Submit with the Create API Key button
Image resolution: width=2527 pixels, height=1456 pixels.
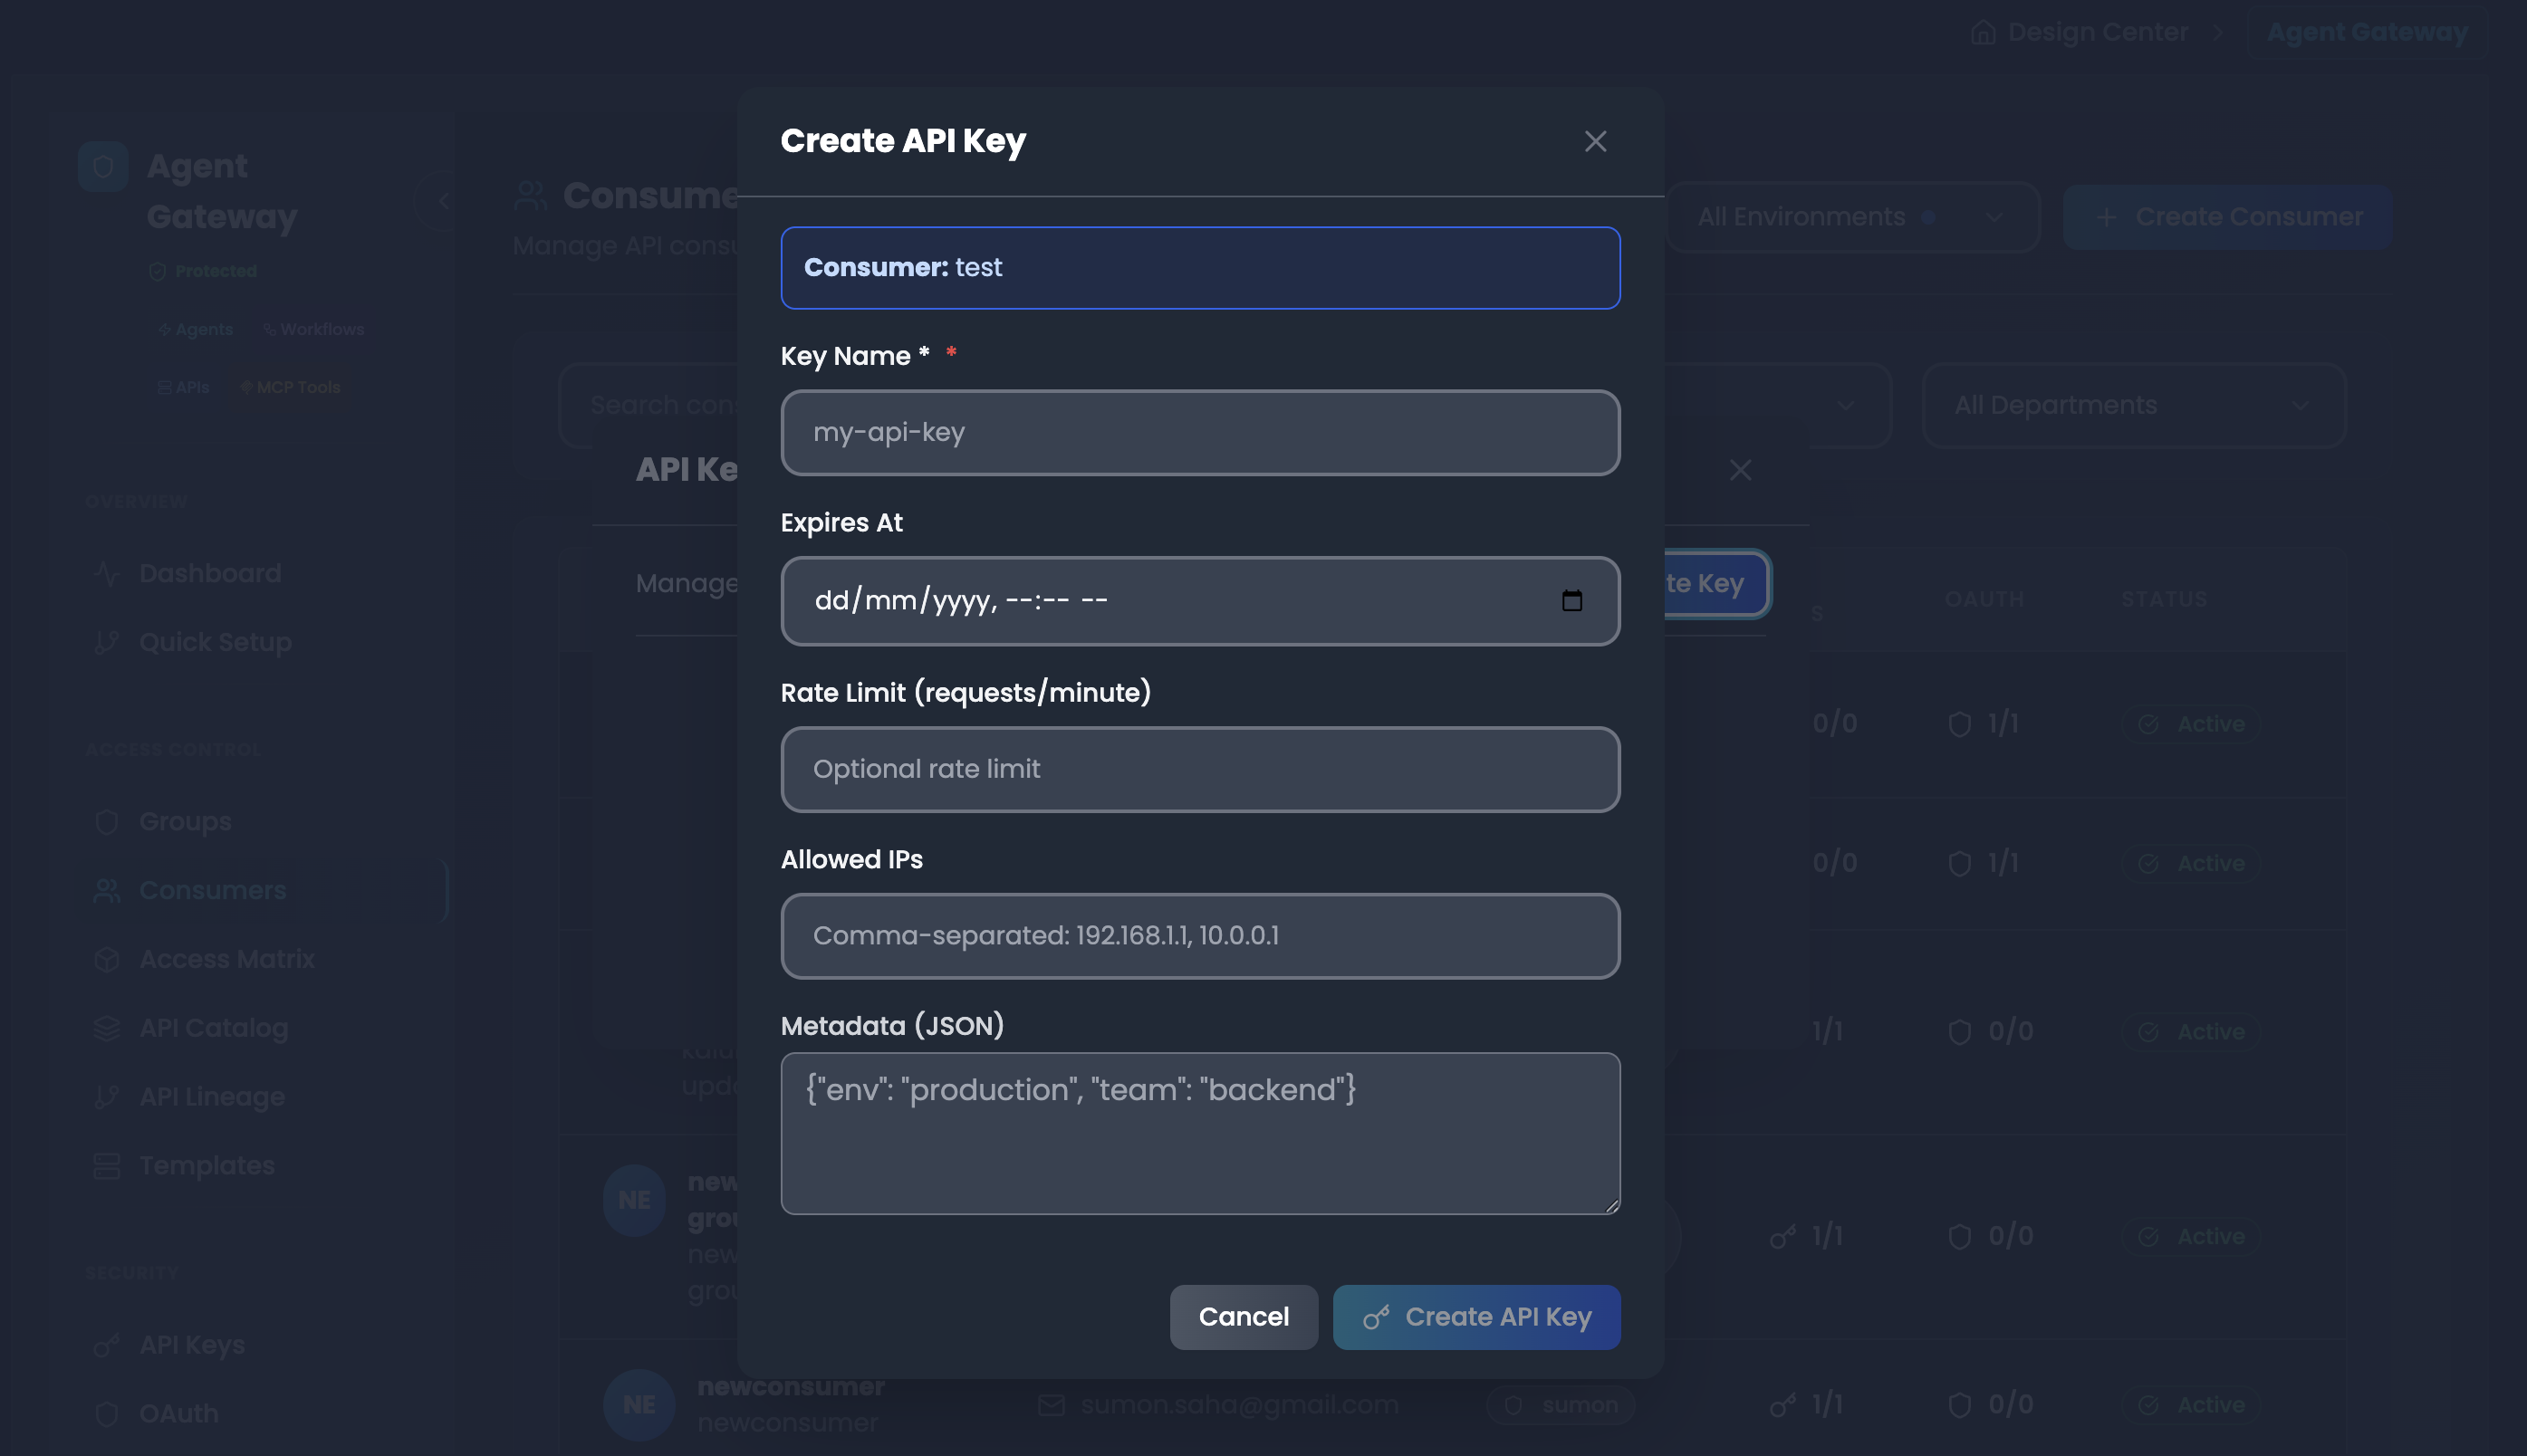1475,1317
